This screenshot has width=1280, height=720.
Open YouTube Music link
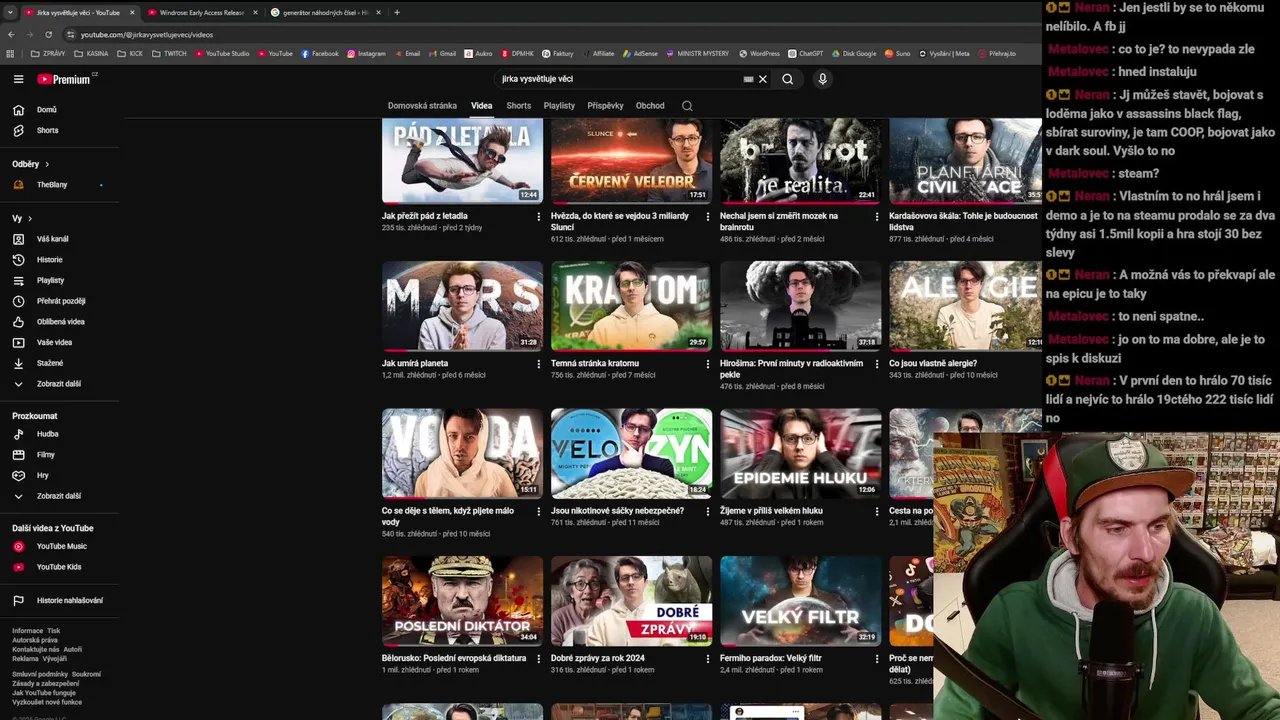[x=61, y=546]
